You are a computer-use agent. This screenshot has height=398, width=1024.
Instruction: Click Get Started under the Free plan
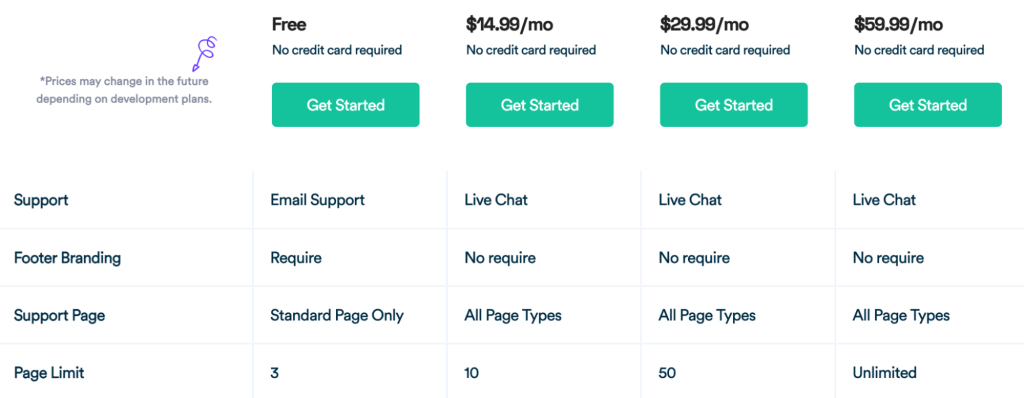click(345, 105)
